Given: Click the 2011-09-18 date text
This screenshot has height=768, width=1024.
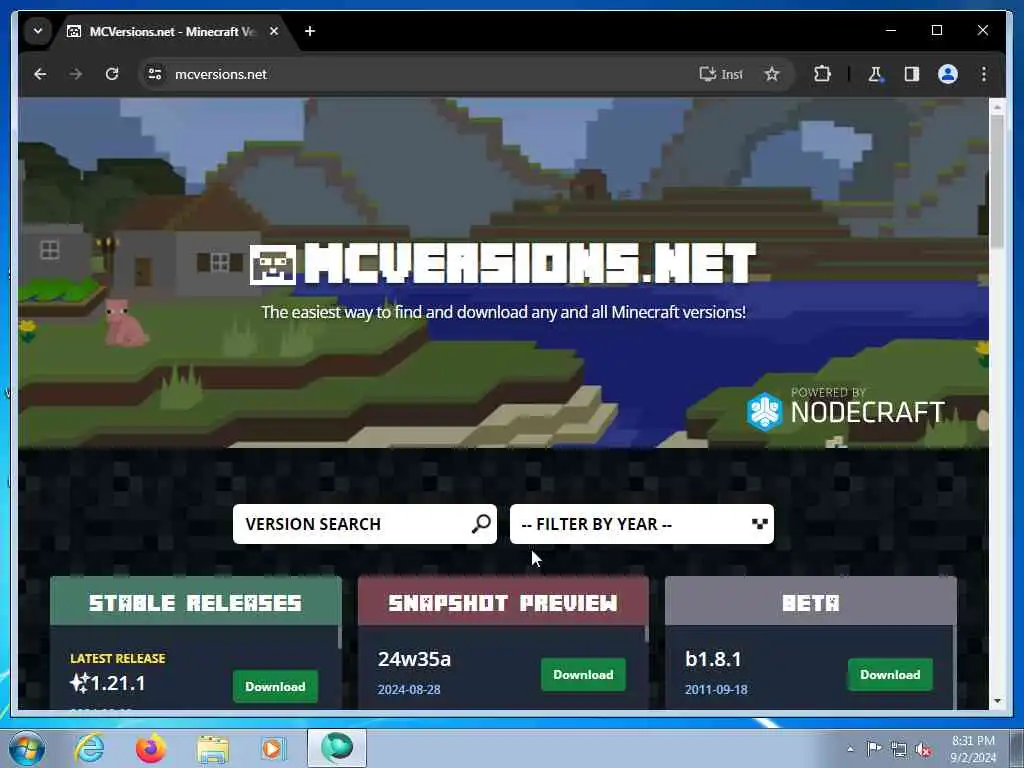Looking at the screenshot, I should (716, 690).
